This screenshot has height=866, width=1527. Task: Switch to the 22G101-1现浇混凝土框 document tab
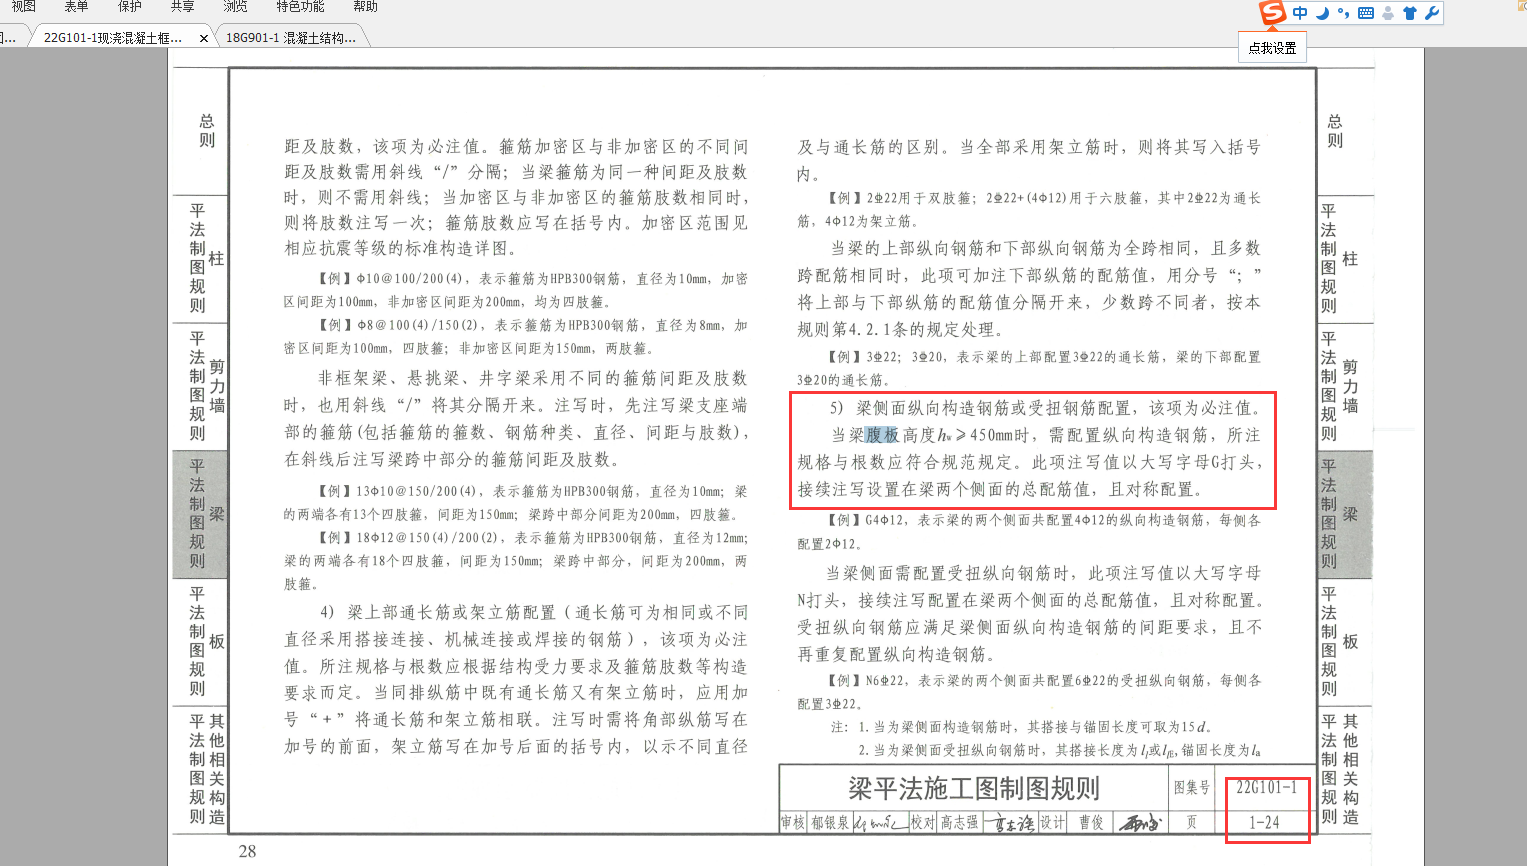click(112, 37)
